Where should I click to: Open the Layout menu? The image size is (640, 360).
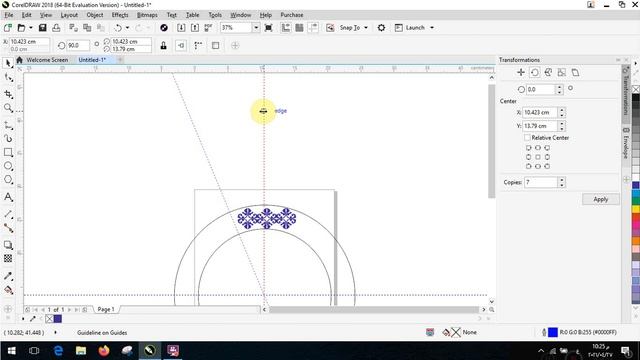point(69,15)
